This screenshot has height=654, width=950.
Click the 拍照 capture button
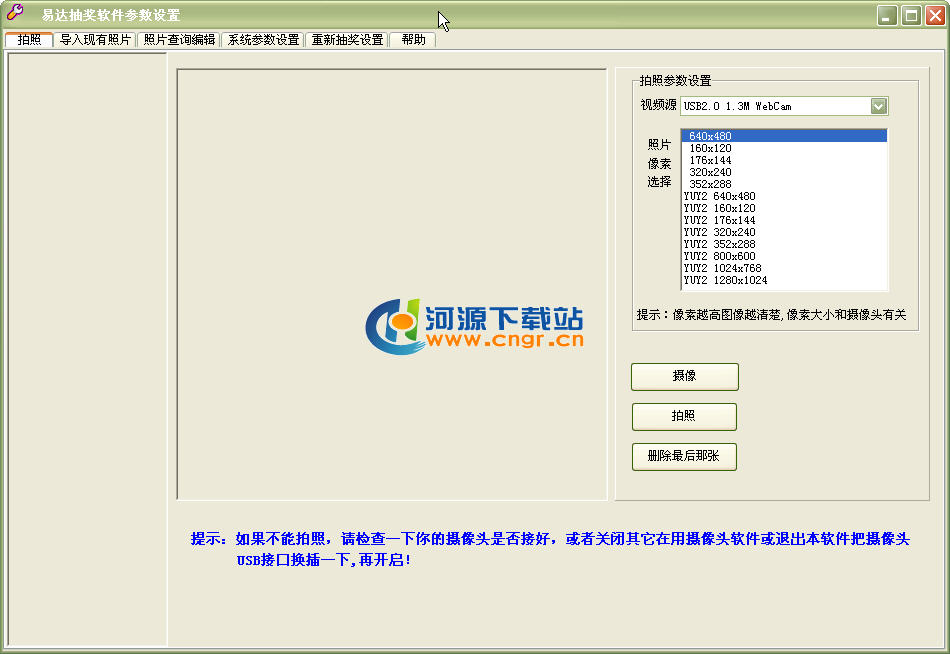tap(684, 416)
